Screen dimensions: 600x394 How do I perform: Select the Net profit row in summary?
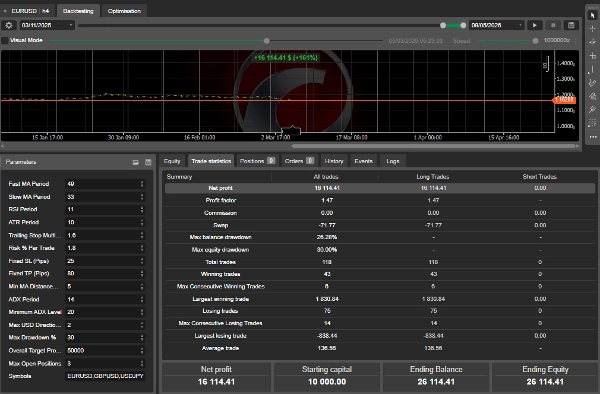click(x=380, y=188)
